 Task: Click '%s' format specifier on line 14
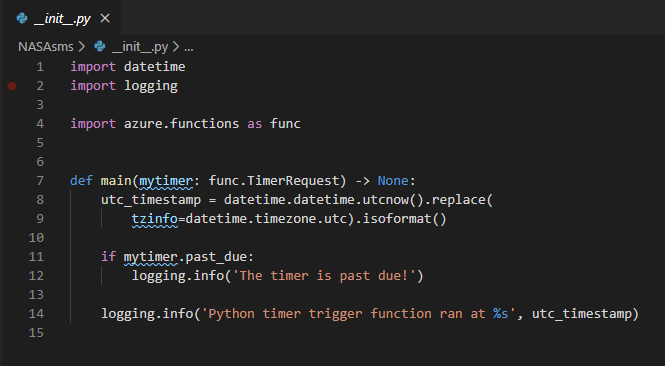[500, 314]
